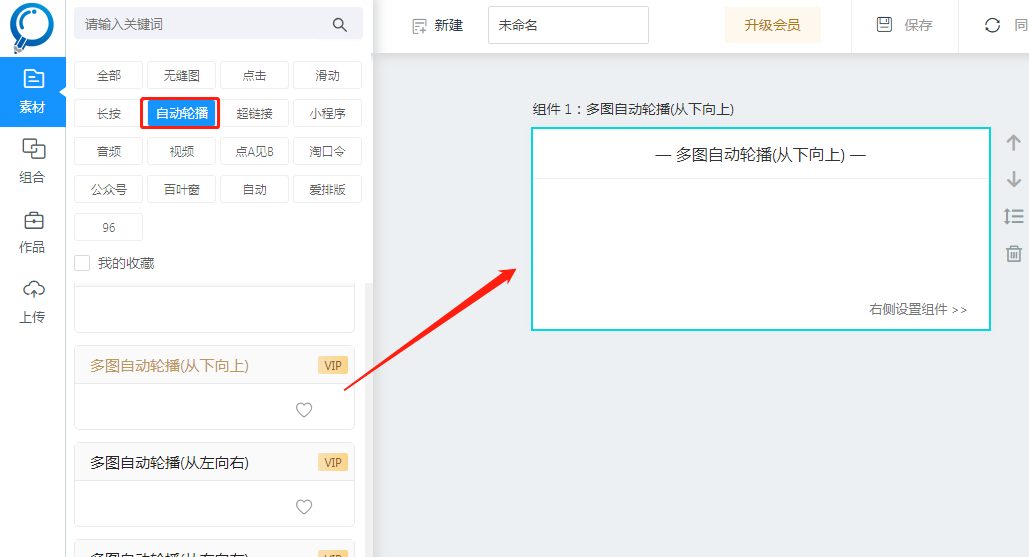Click the 未命名 title input field
Viewport: 1029px width, 557px height.
[567, 25]
